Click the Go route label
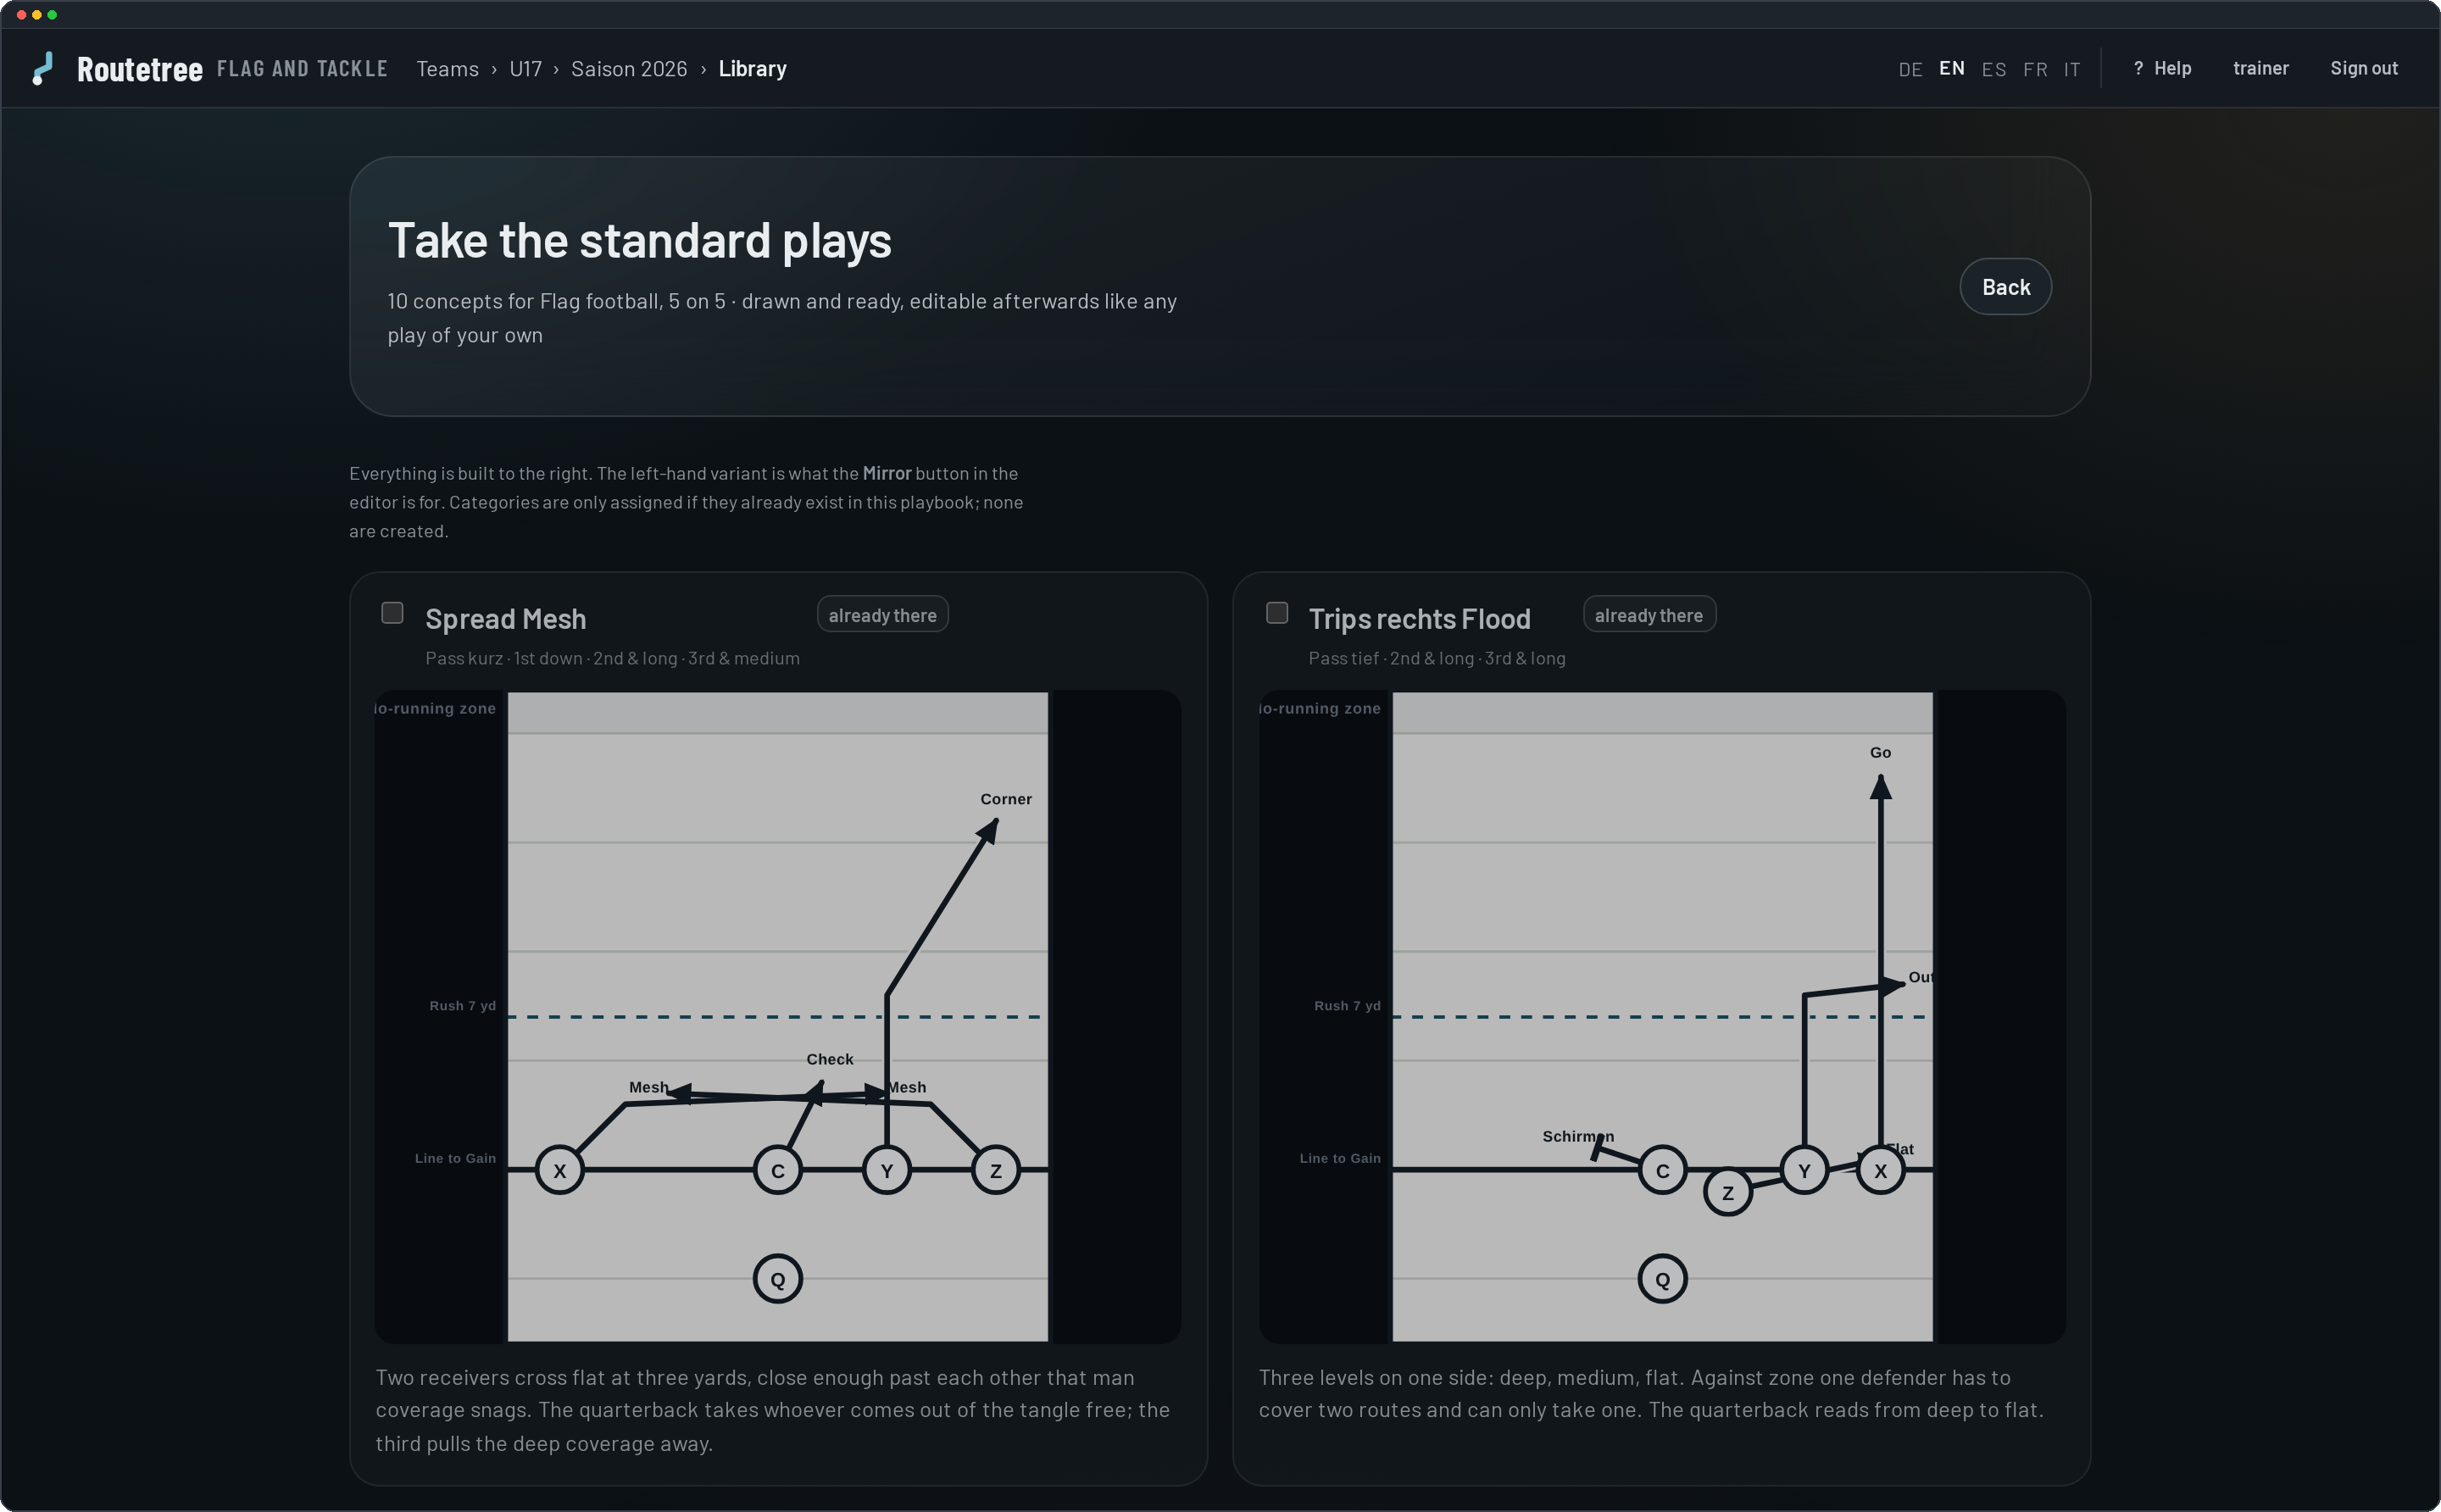Image resolution: width=2441 pixels, height=1512 pixels. (x=1880, y=752)
